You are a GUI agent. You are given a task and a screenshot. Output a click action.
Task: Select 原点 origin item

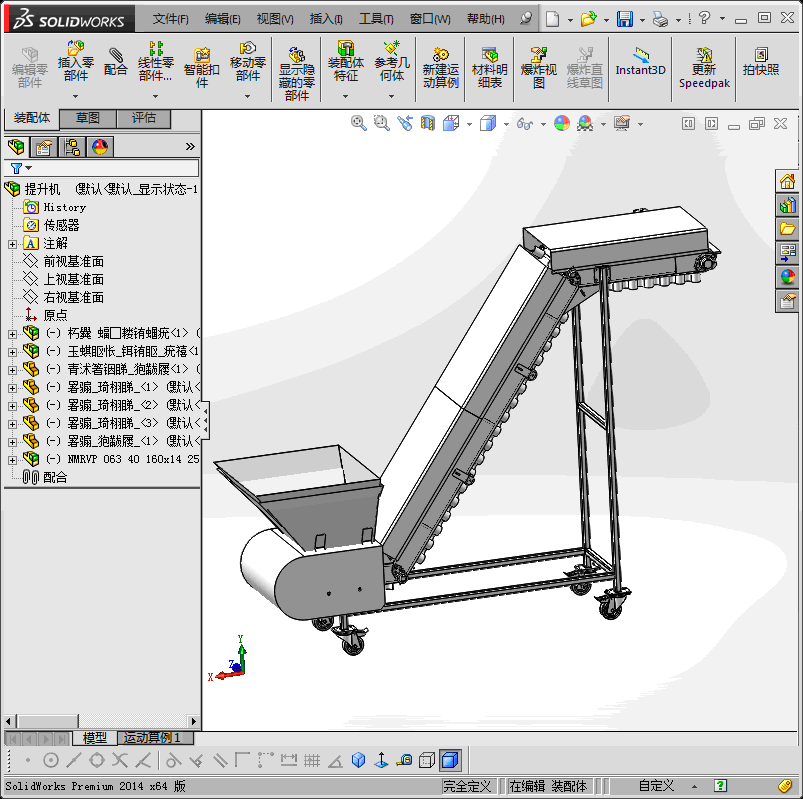pos(55,315)
